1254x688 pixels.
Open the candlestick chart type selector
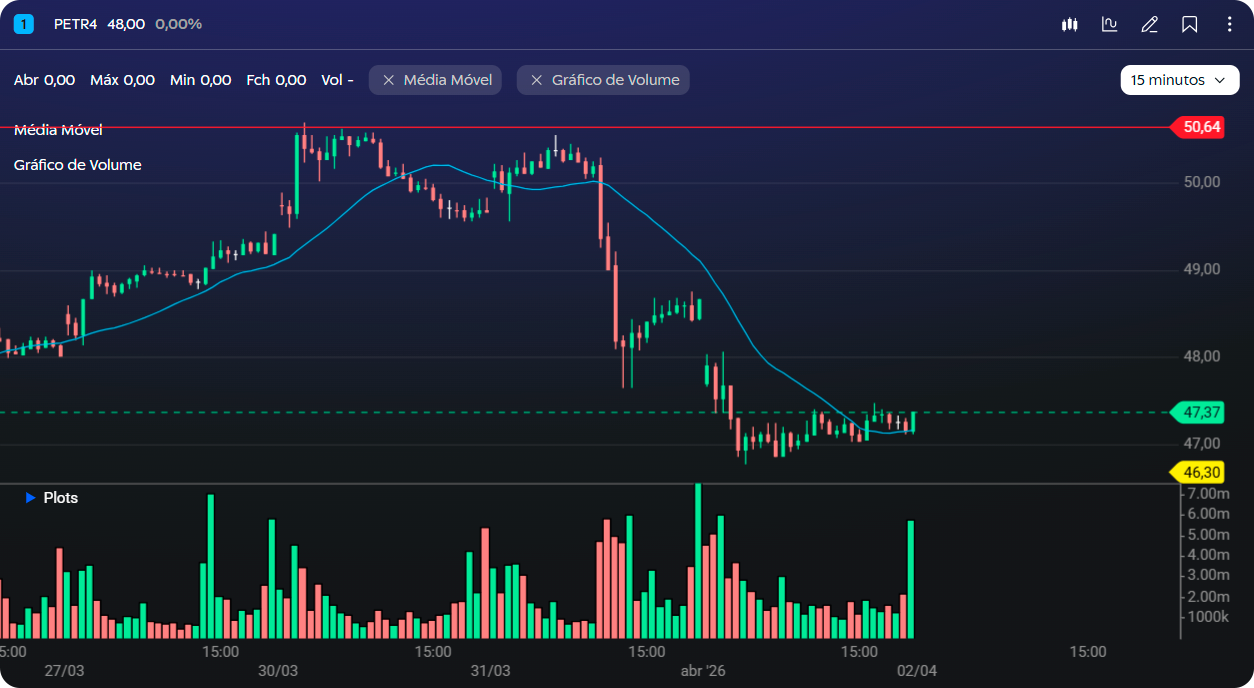point(1069,24)
